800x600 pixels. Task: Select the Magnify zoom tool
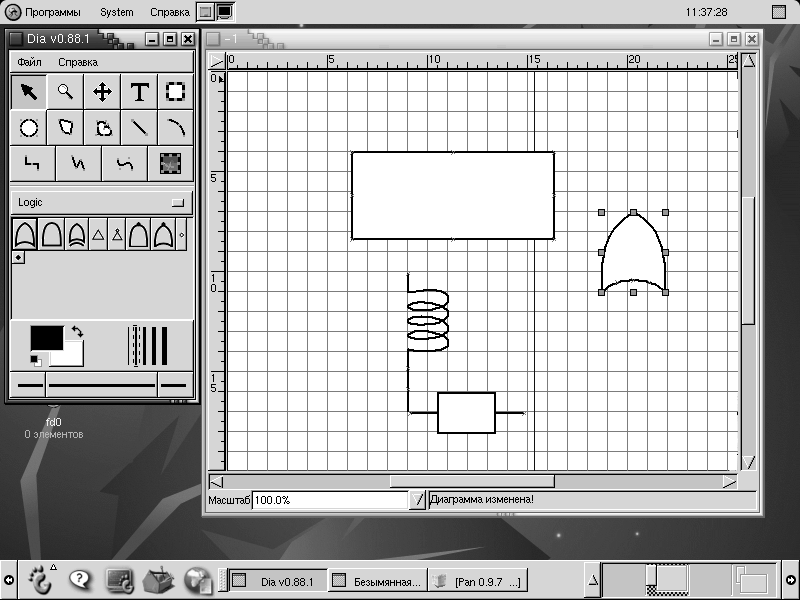65,92
